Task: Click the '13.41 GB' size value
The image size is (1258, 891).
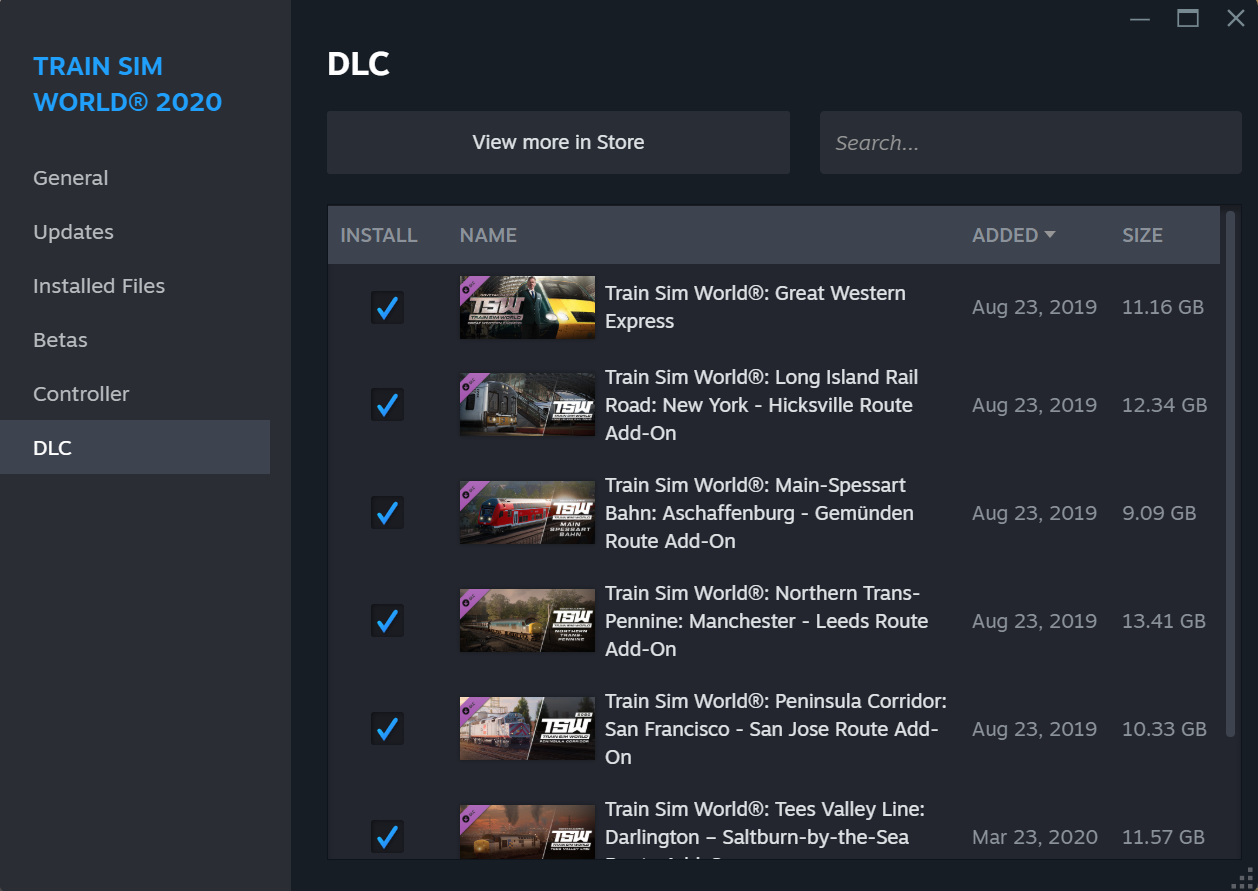Action: pos(1164,621)
